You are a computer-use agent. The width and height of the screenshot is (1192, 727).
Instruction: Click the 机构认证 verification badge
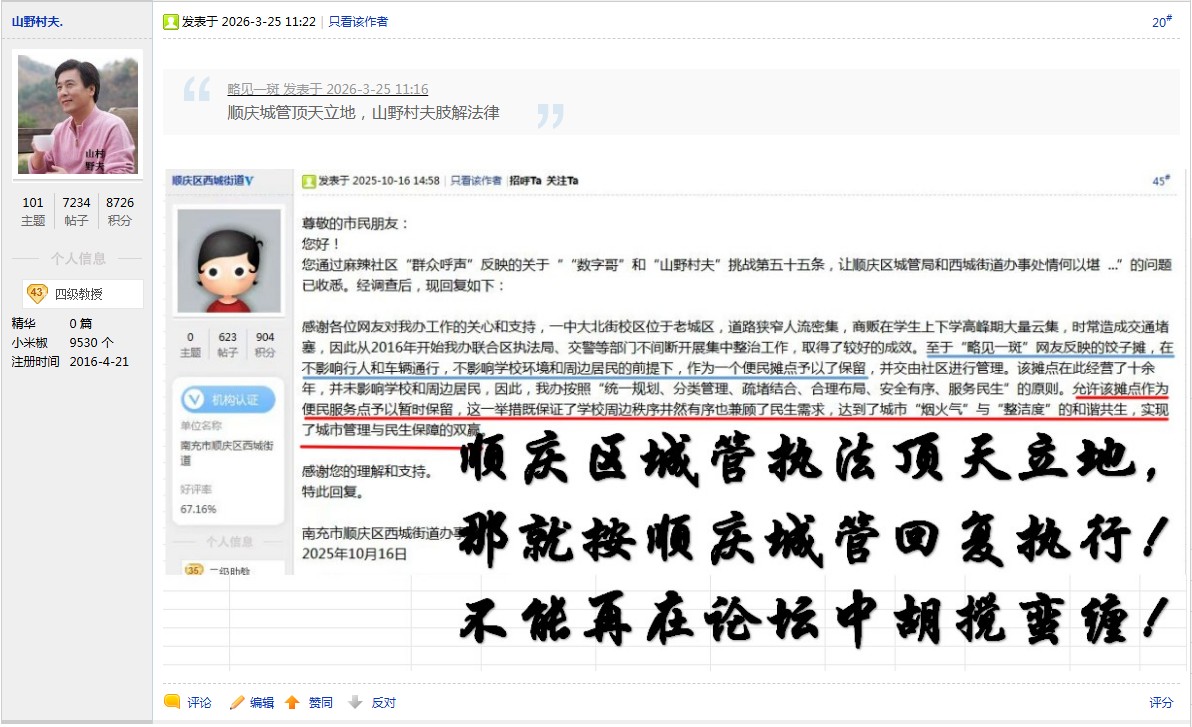point(228,399)
